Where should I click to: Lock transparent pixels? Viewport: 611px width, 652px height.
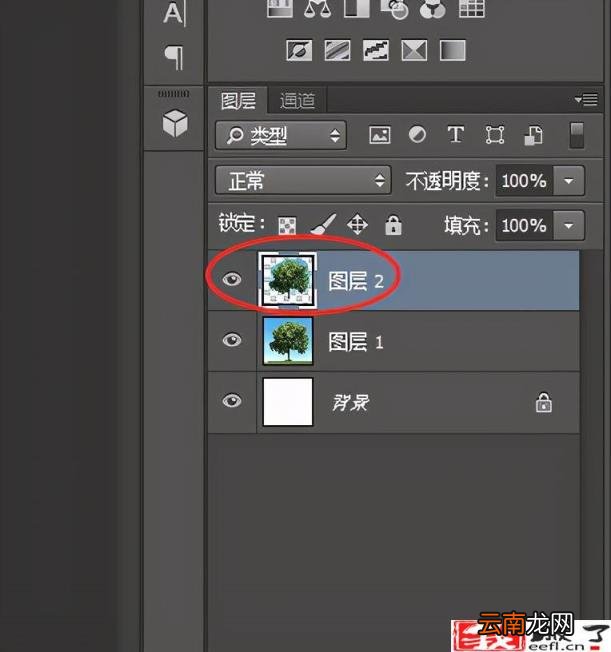(287, 226)
